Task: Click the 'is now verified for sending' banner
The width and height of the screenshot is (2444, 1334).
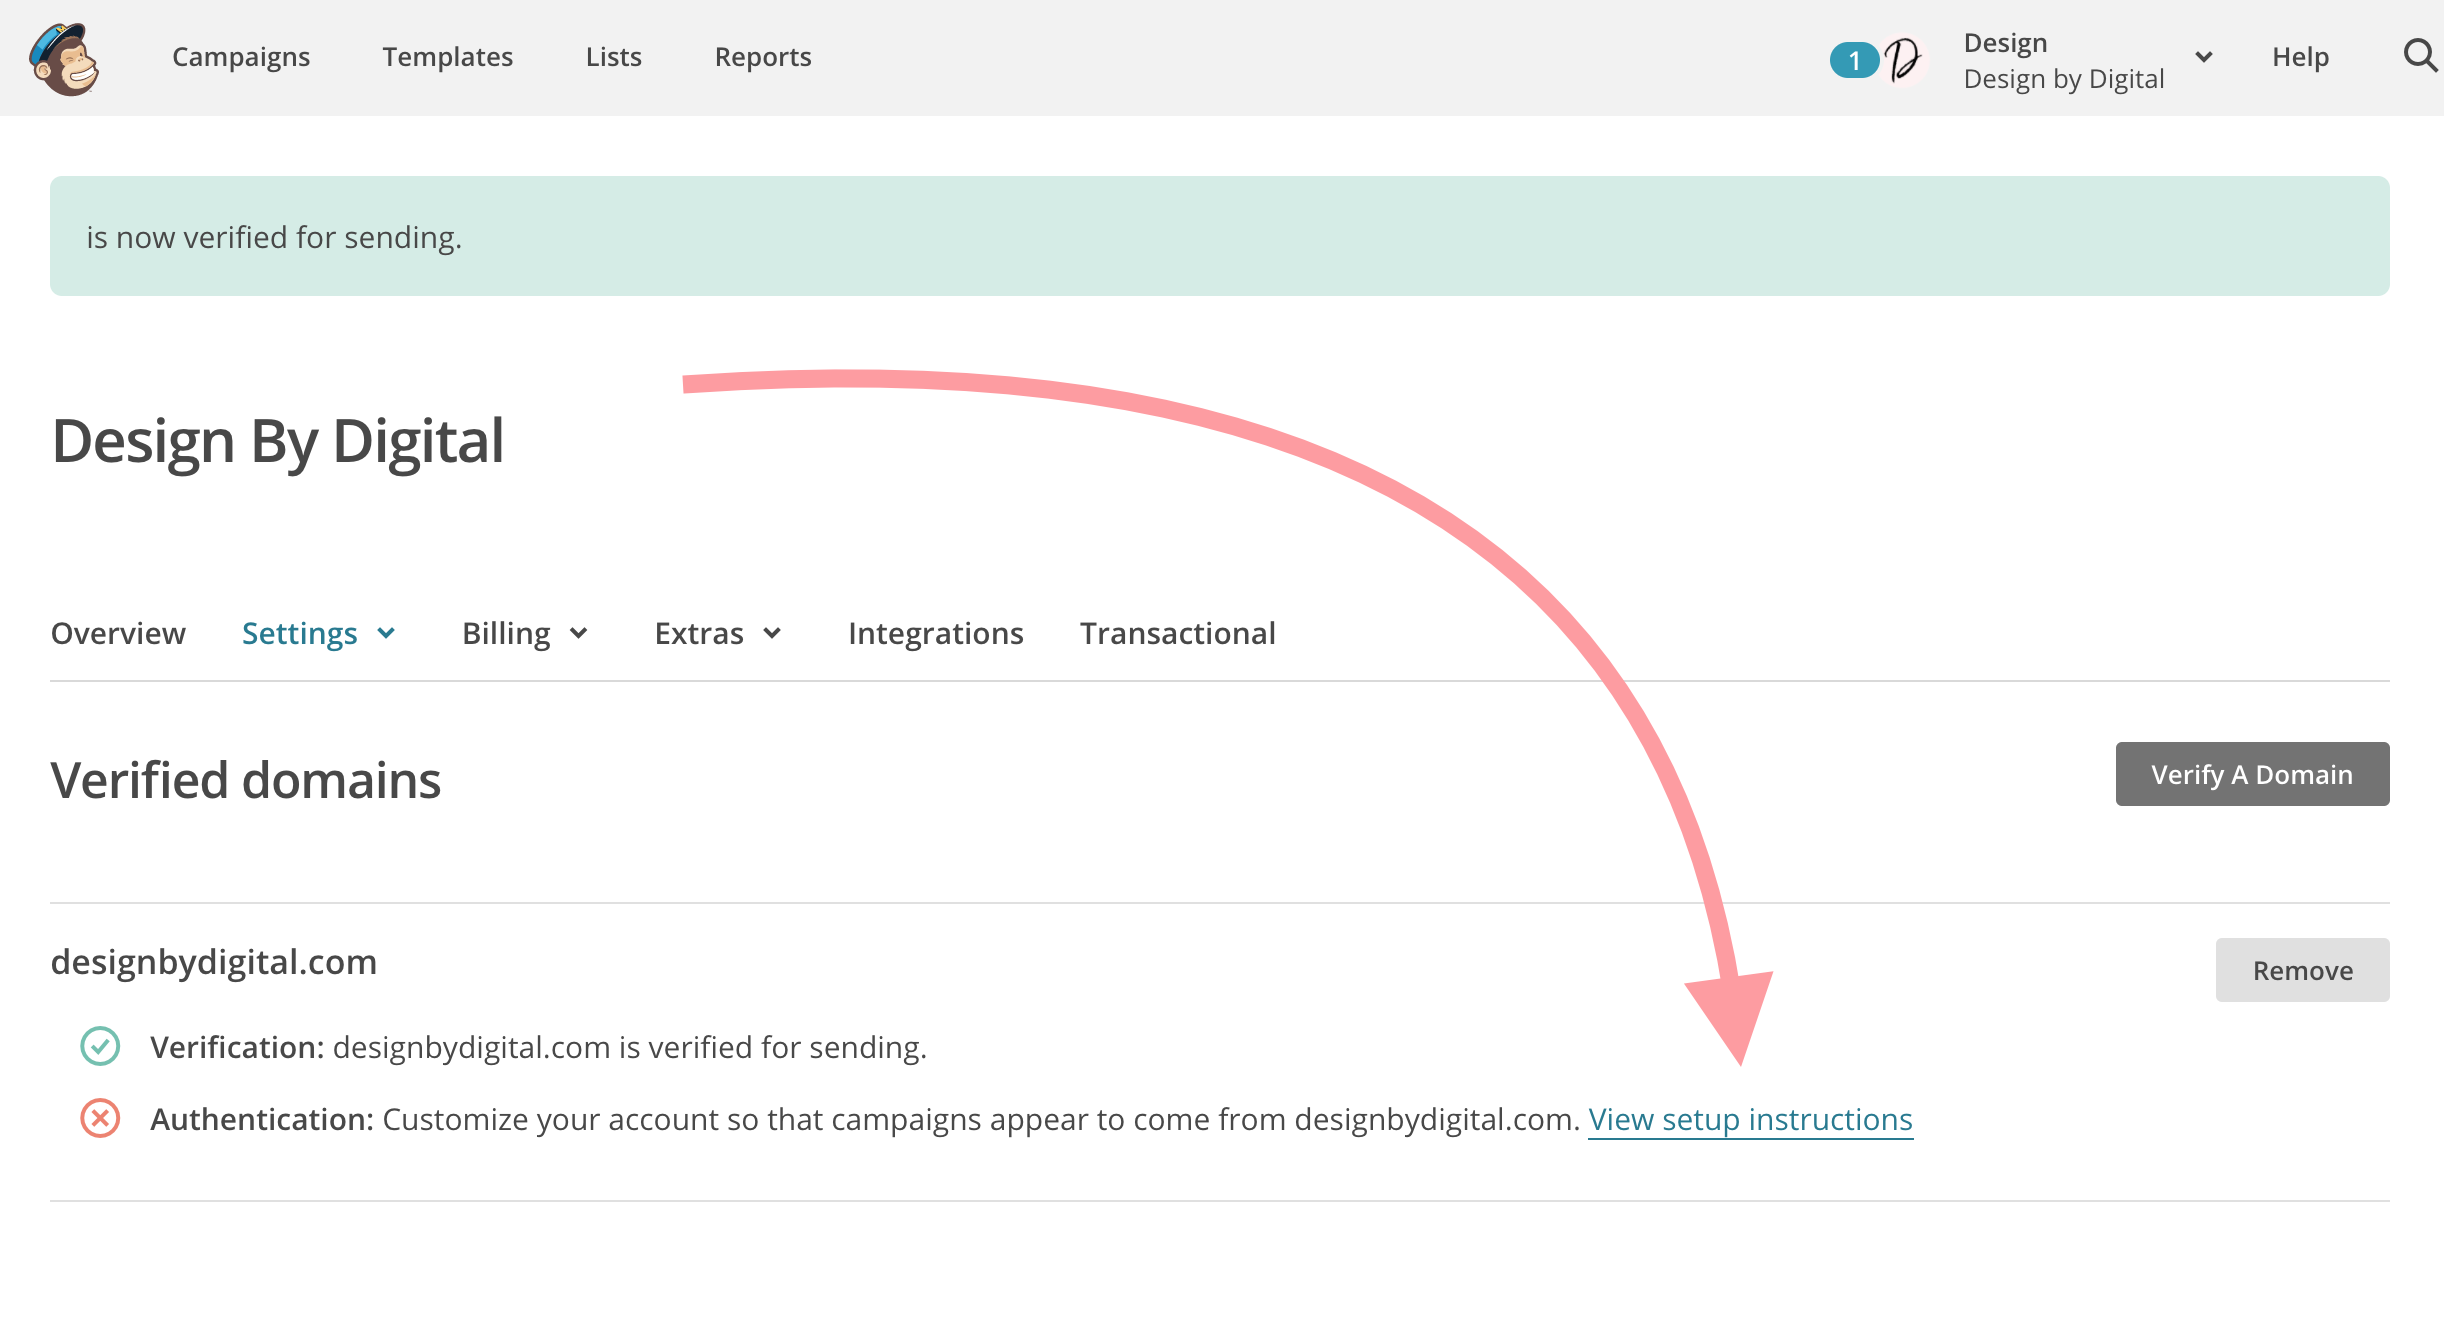Action: 1220,236
